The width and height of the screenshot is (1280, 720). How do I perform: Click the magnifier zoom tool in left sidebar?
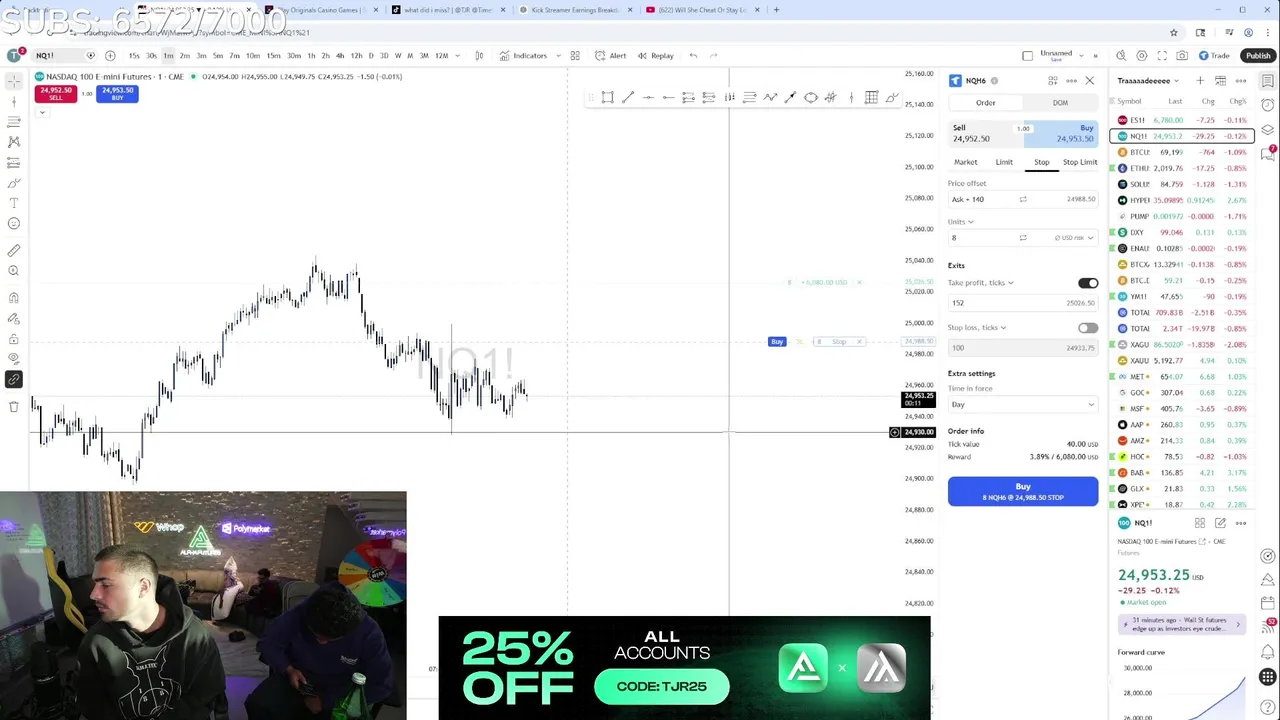(14, 271)
